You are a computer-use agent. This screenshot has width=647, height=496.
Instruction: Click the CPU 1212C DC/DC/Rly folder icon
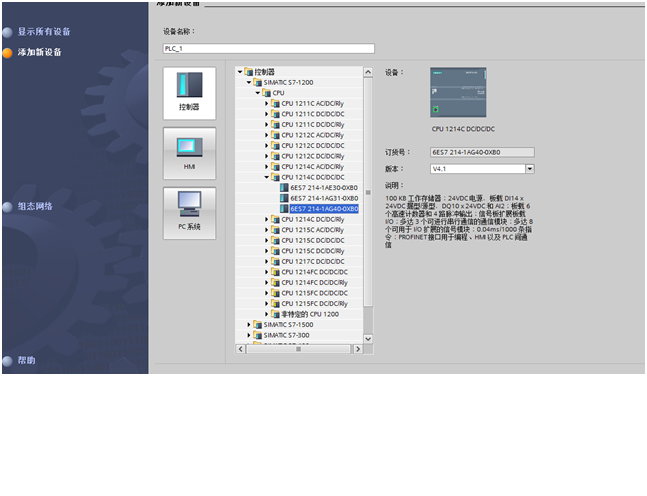click(x=275, y=156)
